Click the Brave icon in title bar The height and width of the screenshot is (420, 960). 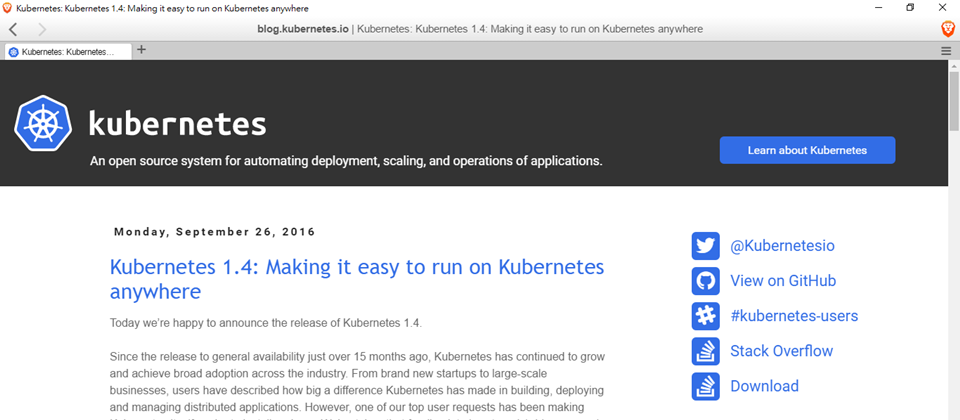pos(7,9)
